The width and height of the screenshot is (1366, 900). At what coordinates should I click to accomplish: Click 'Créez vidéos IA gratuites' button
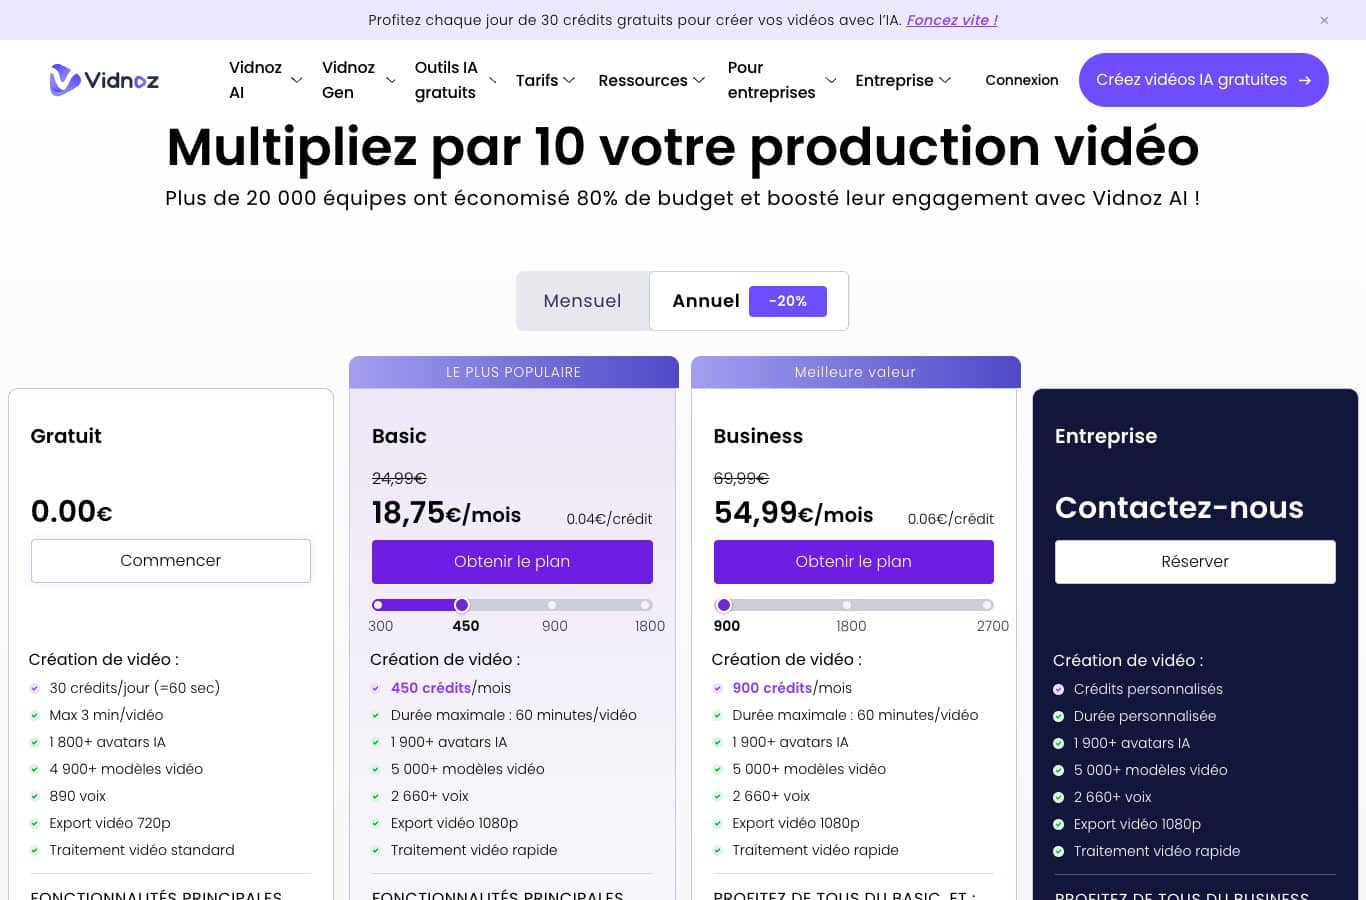point(1203,80)
